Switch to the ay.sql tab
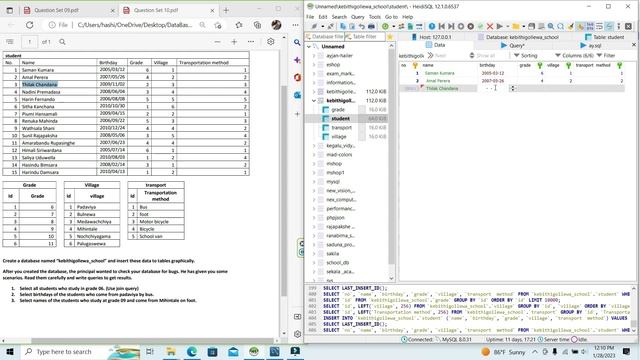The image size is (640, 360). pyautogui.click(x=591, y=45)
